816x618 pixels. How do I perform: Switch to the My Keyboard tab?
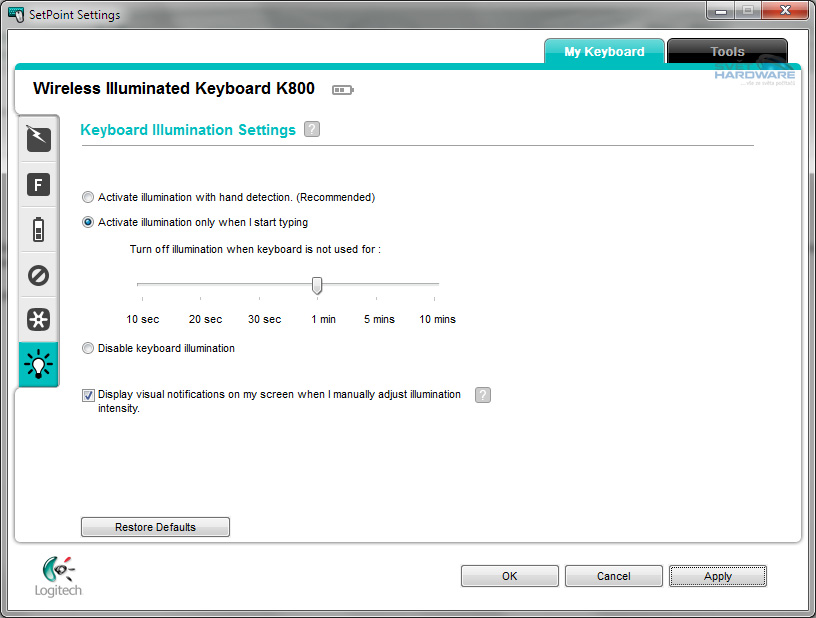[x=604, y=52]
